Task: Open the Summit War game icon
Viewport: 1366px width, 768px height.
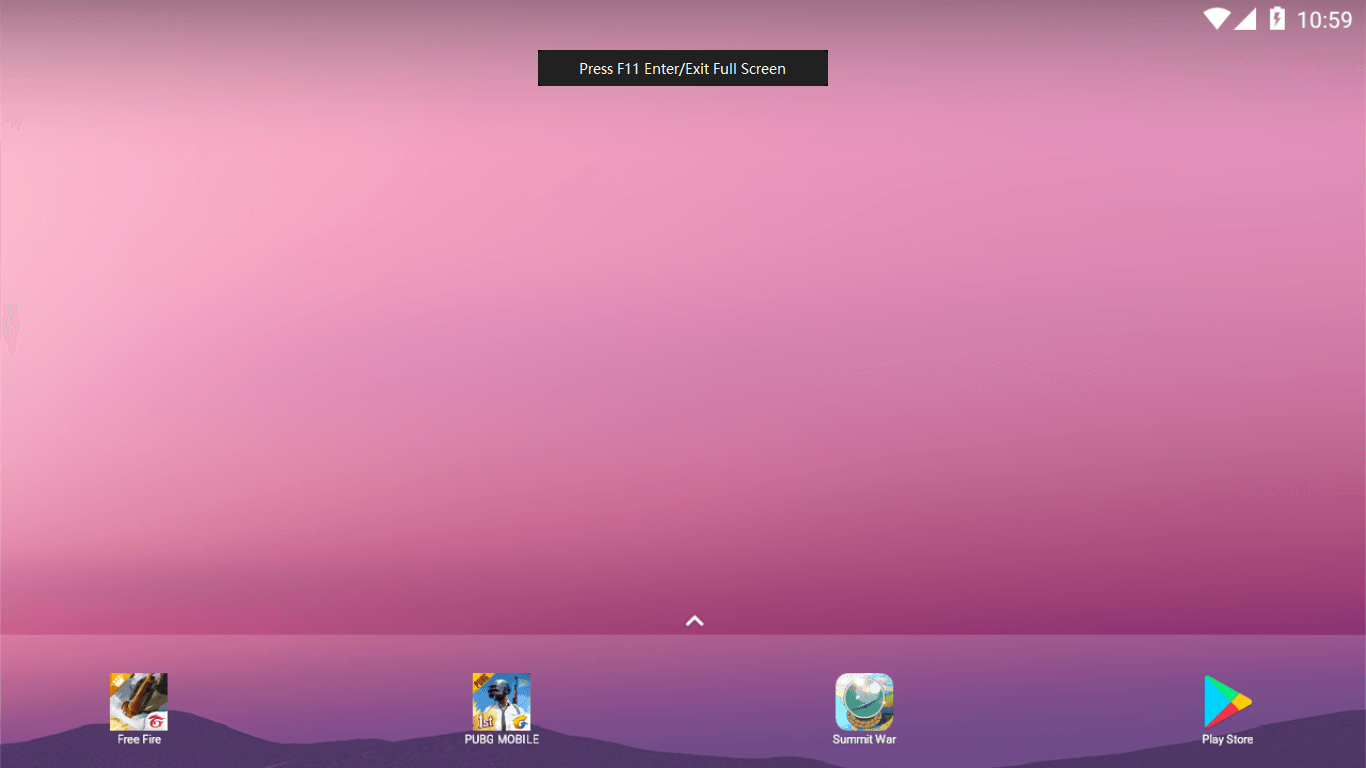Action: (865, 702)
